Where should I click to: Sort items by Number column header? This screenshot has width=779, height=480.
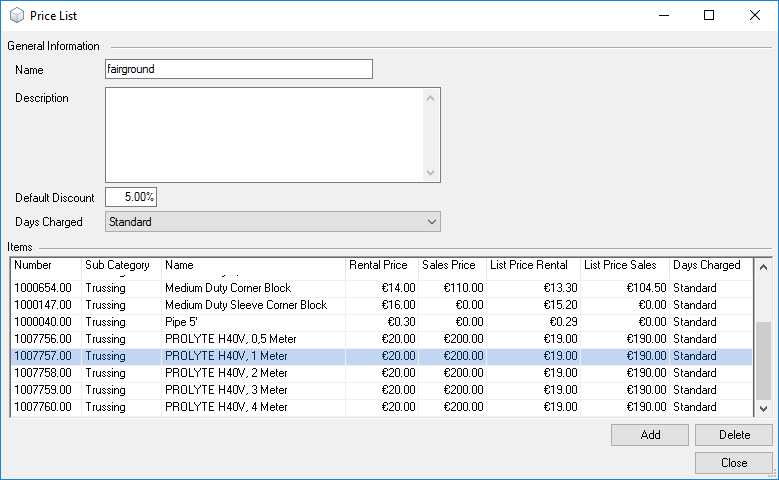[x=45, y=266]
